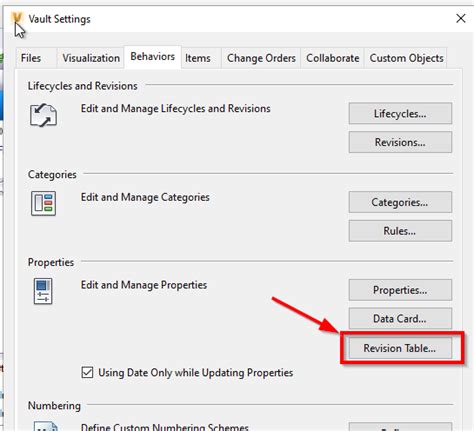Switch to the Collaborate tab
The image size is (474, 431).
(x=333, y=58)
